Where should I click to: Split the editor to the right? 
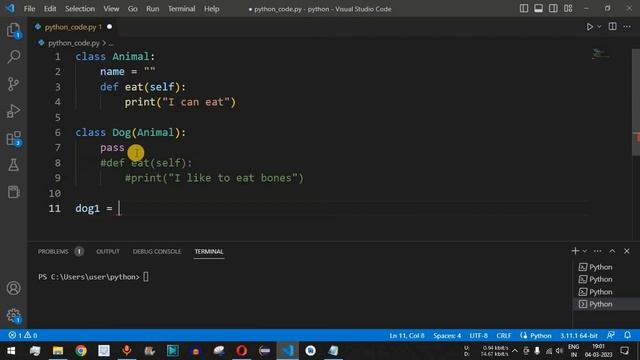coord(612,27)
